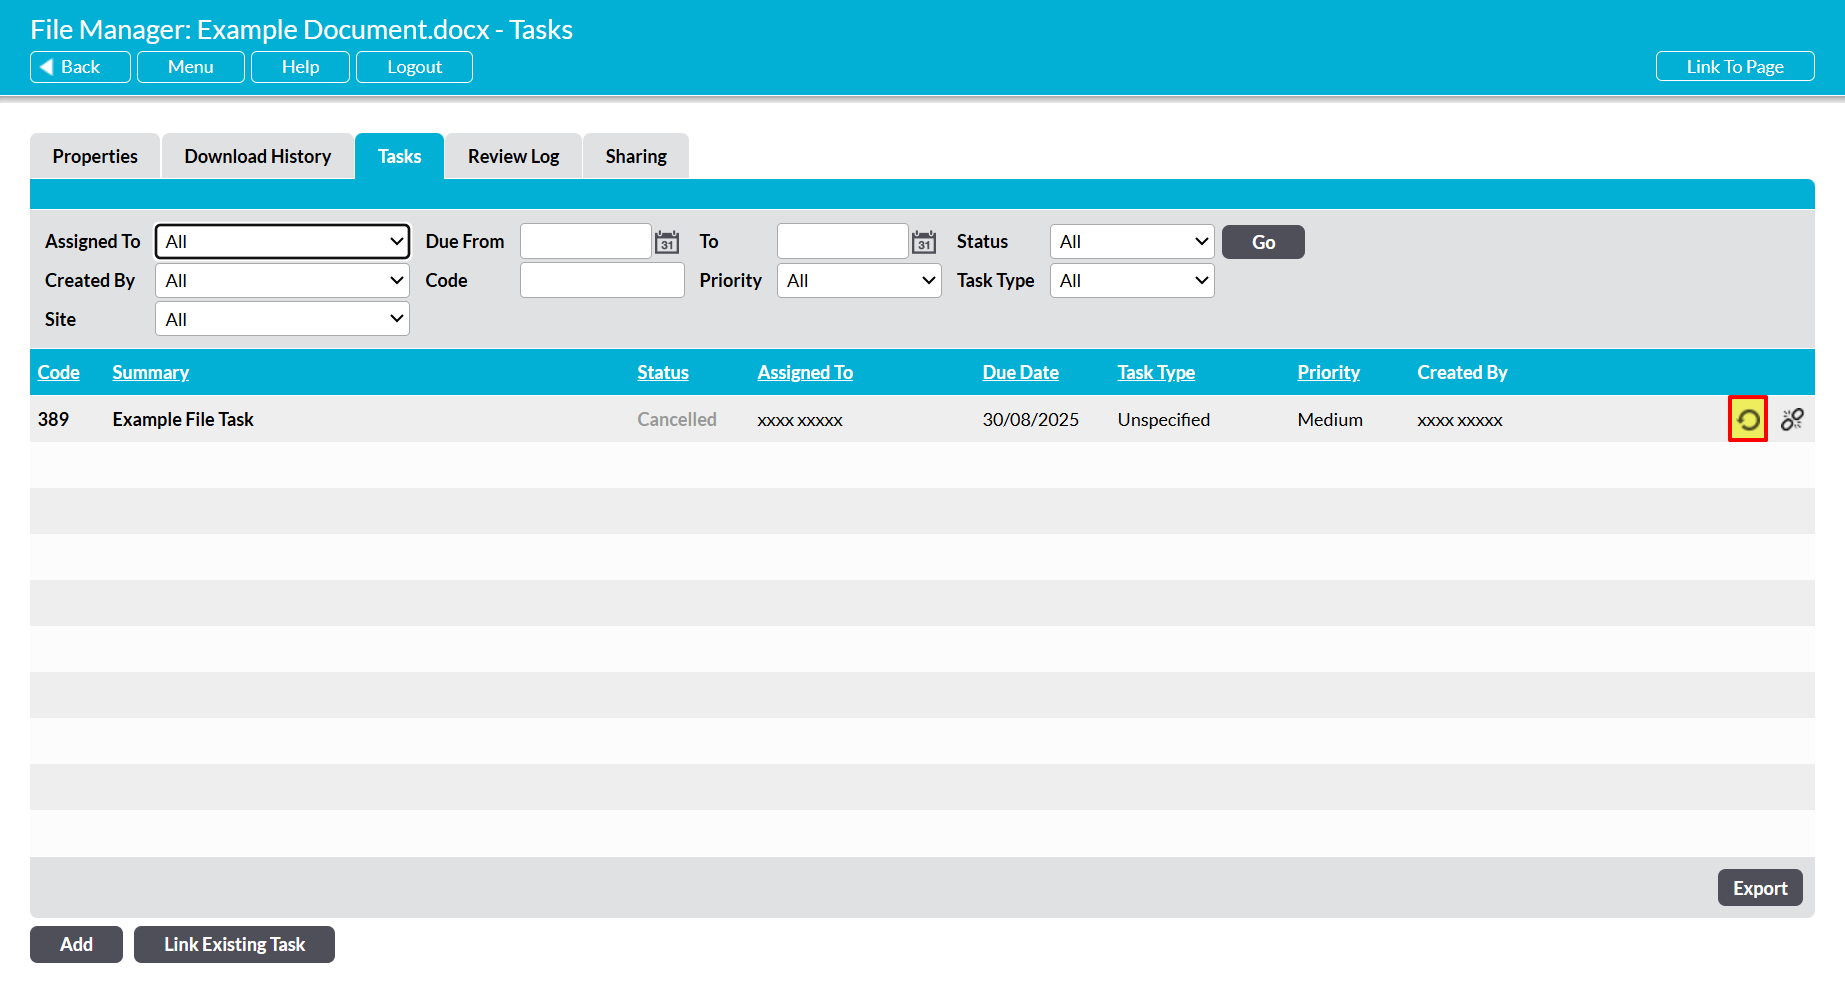
Task: Click into the Code filter field
Action: 601,281
